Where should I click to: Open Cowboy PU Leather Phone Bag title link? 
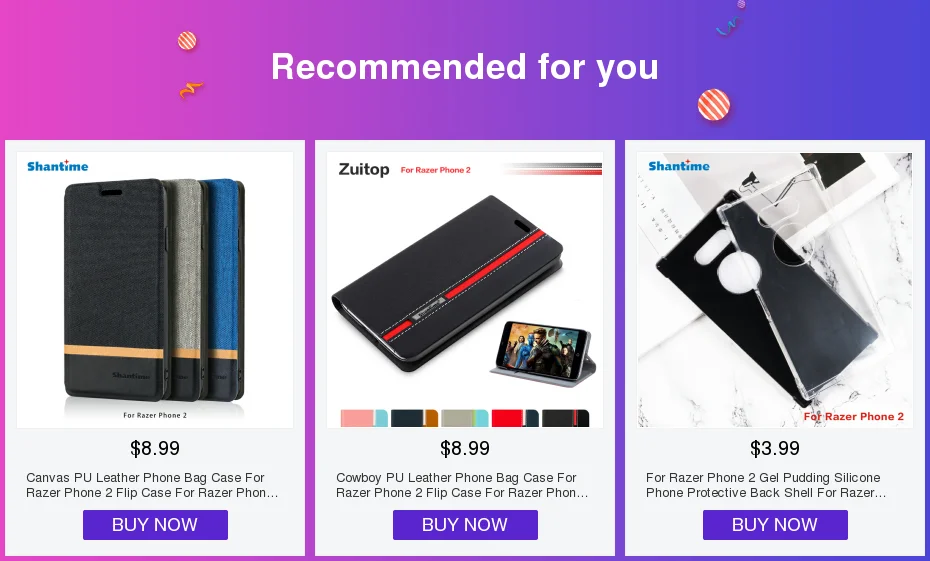click(462, 485)
